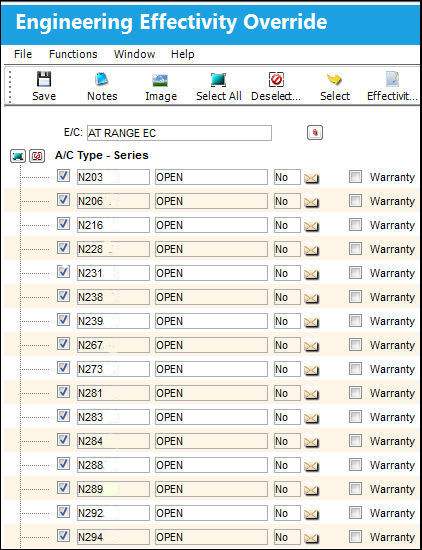Uncheck the selection checkbox for N231
The width and height of the screenshot is (422, 550).
tap(63, 272)
